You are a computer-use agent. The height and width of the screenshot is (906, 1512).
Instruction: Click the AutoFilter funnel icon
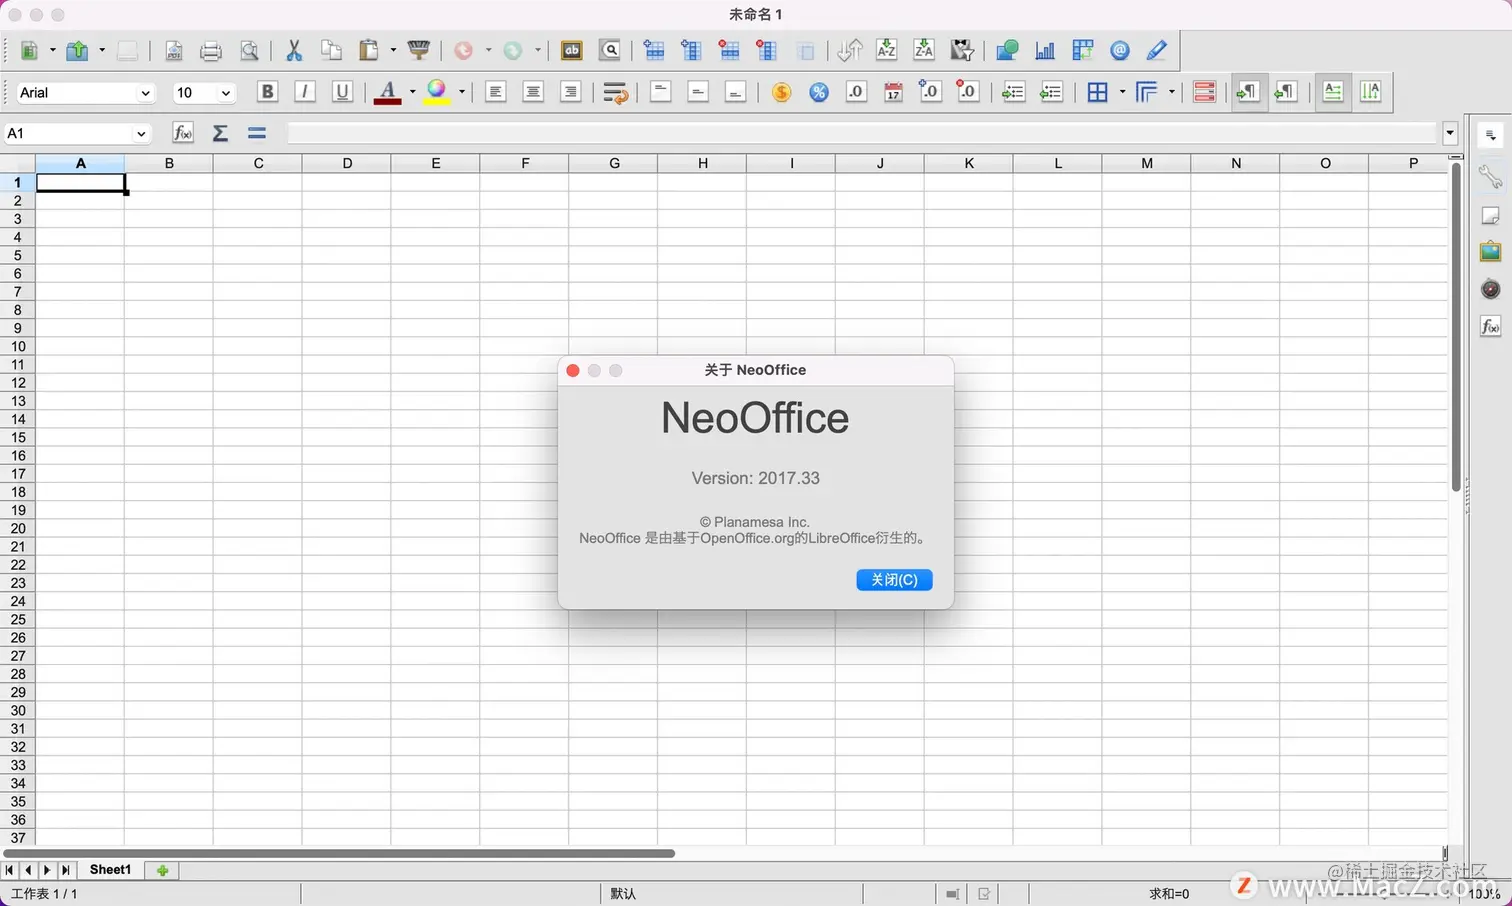point(962,50)
